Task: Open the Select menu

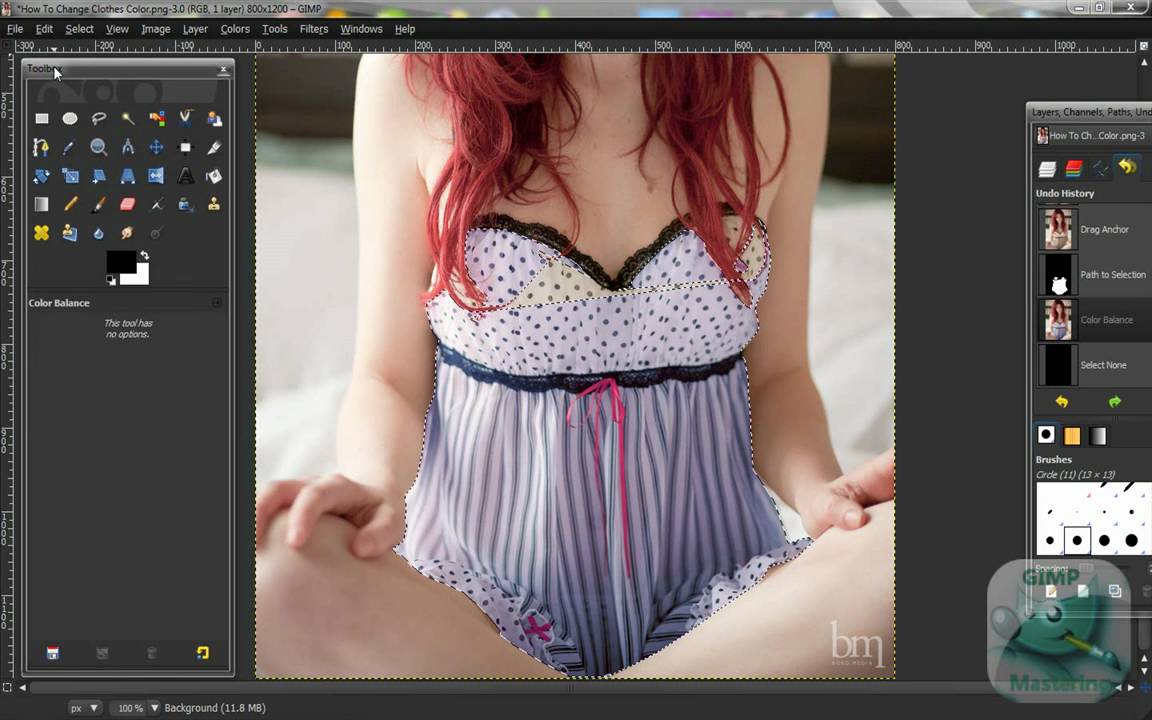Action: [79, 29]
